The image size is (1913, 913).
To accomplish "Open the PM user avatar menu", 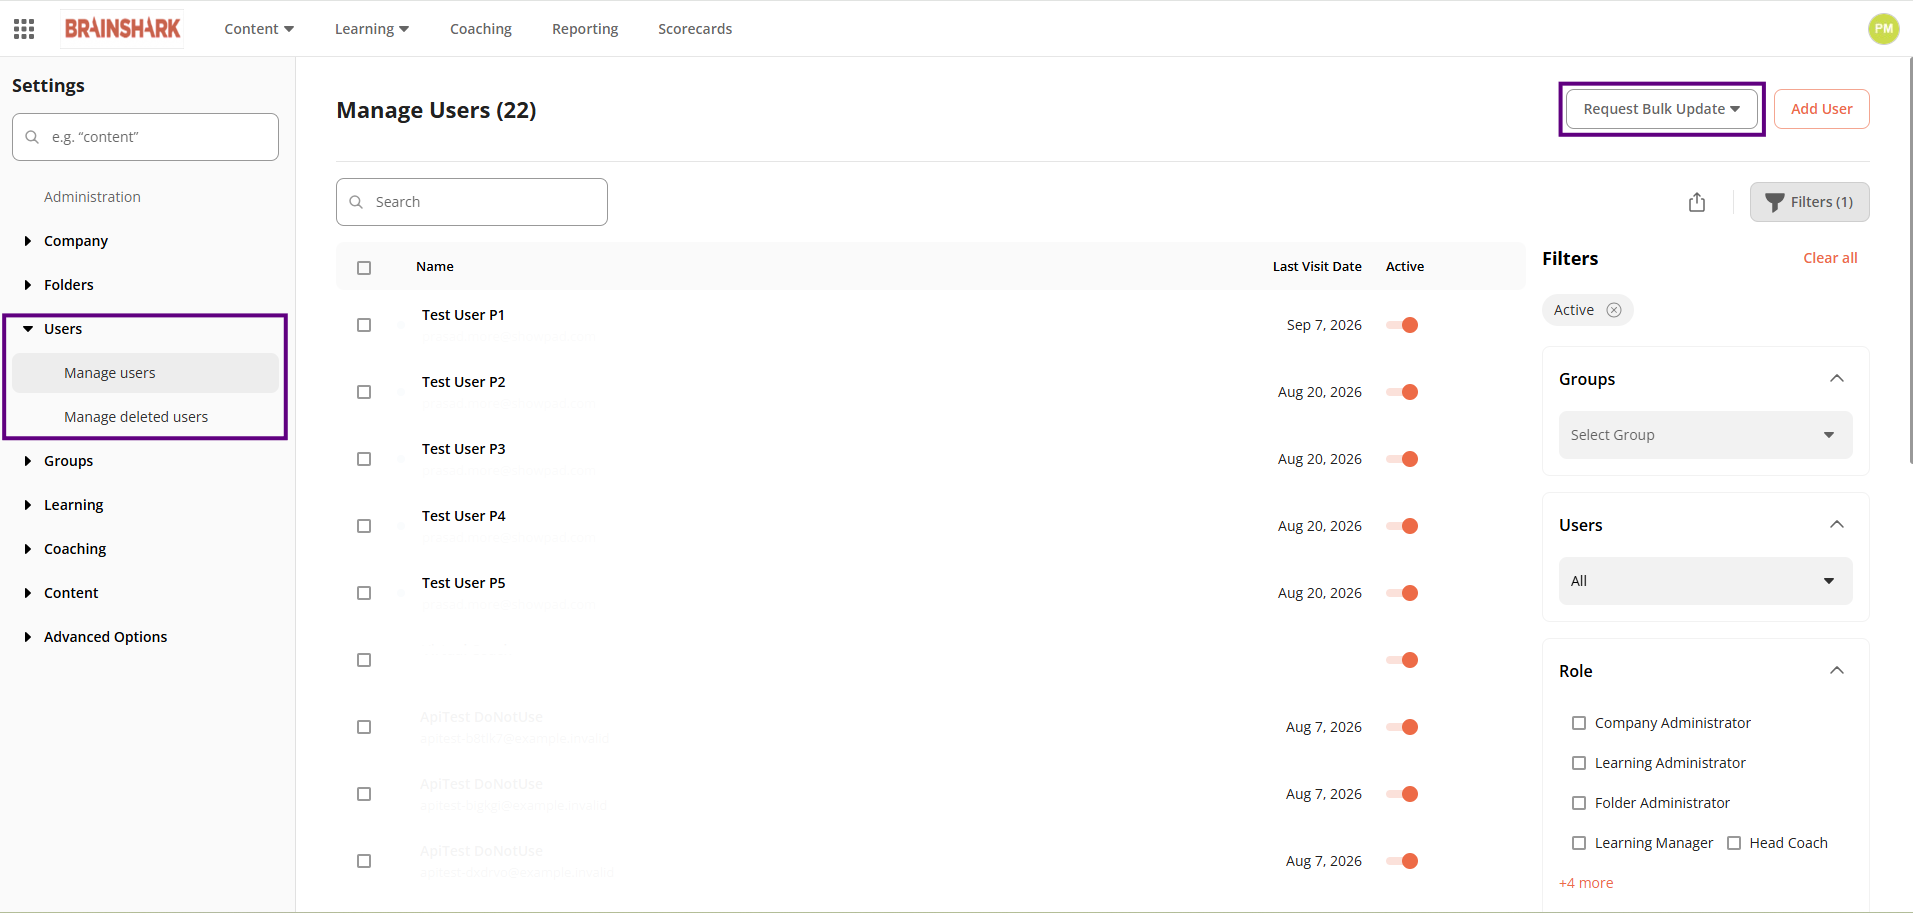I will pos(1883,29).
